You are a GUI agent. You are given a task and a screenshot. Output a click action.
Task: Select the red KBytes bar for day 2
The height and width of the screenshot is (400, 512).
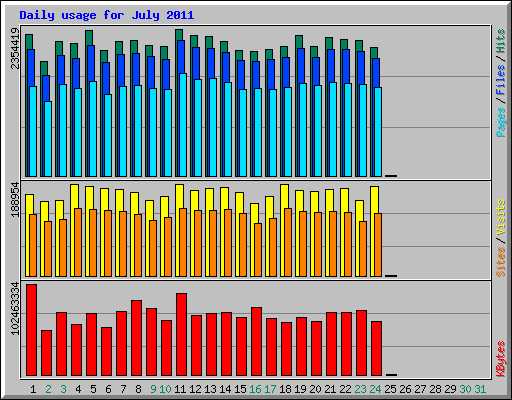click(47, 353)
